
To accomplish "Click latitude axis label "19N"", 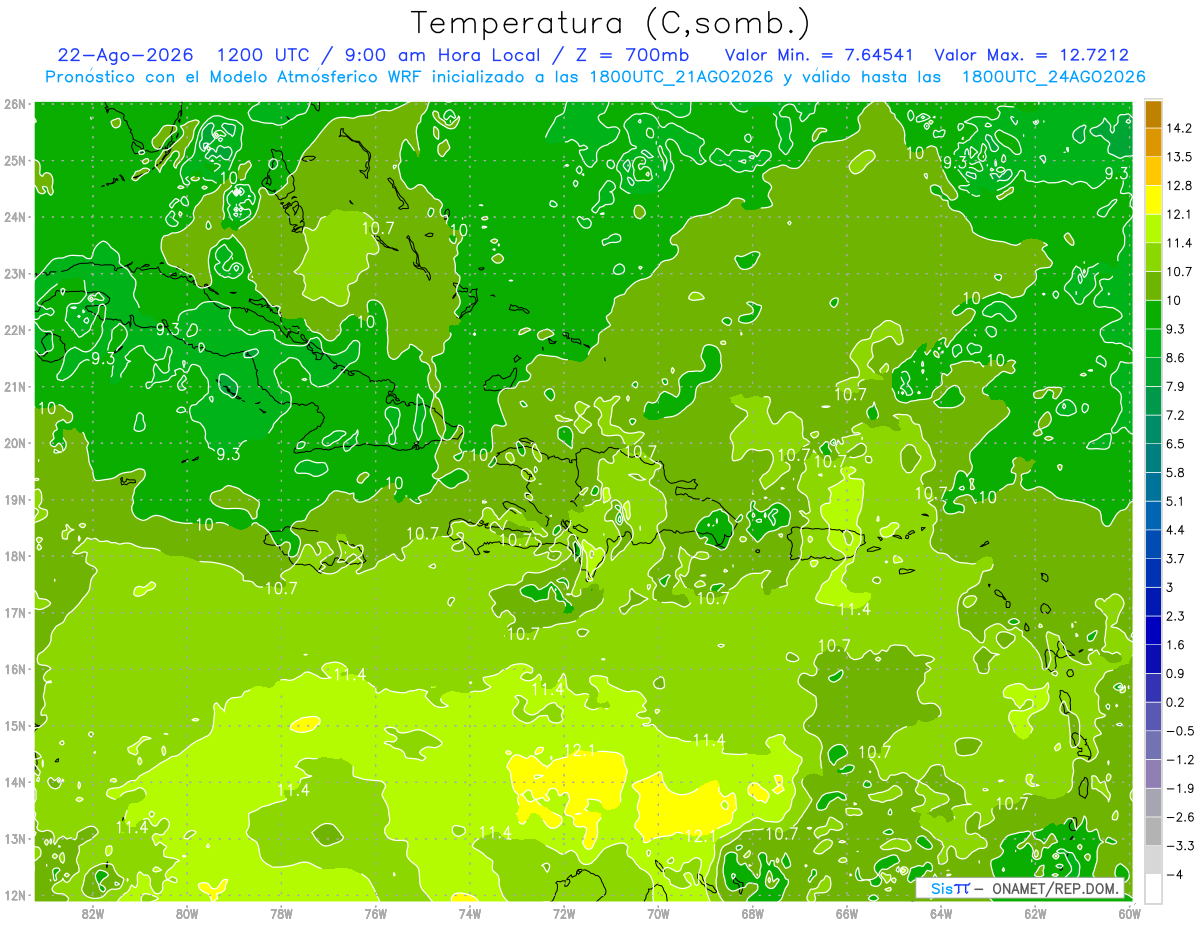I will pyautogui.click(x=15, y=500).
